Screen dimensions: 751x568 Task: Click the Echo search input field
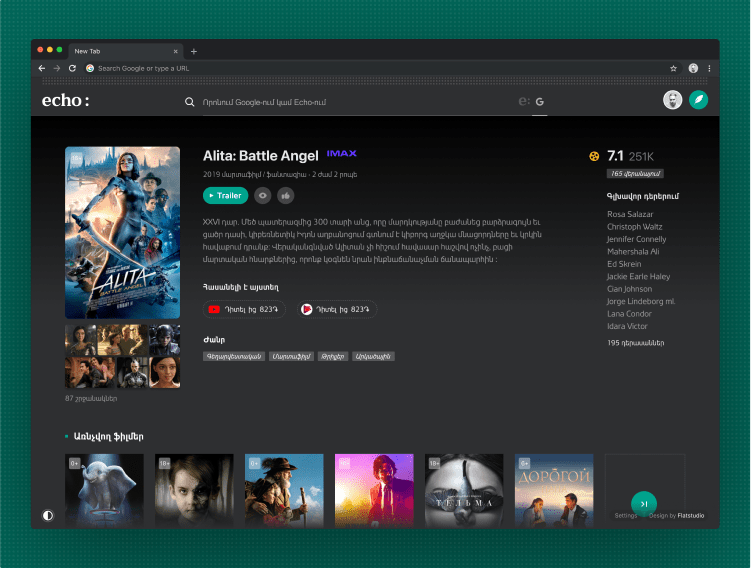(x=350, y=101)
